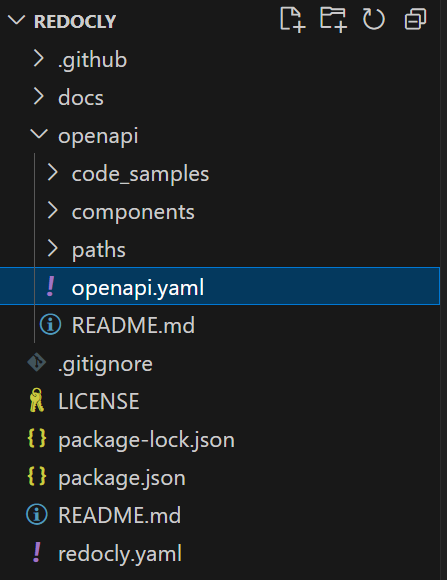The height and width of the screenshot is (580, 447).
Task: Click the exclamation icon beside redocly.yaml
Action: coord(37,552)
